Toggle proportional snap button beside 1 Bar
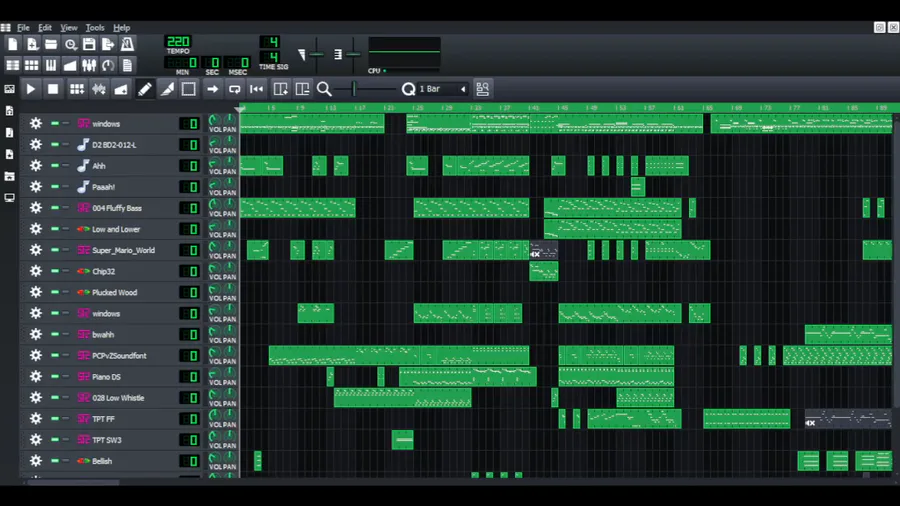The height and width of the screenshot is (506, 900). (x=482, y=89)
